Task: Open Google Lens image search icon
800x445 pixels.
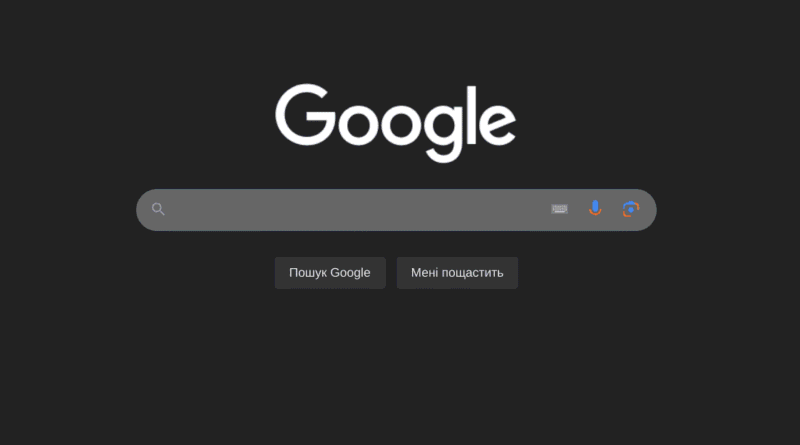Action: [x=631, y=209]
